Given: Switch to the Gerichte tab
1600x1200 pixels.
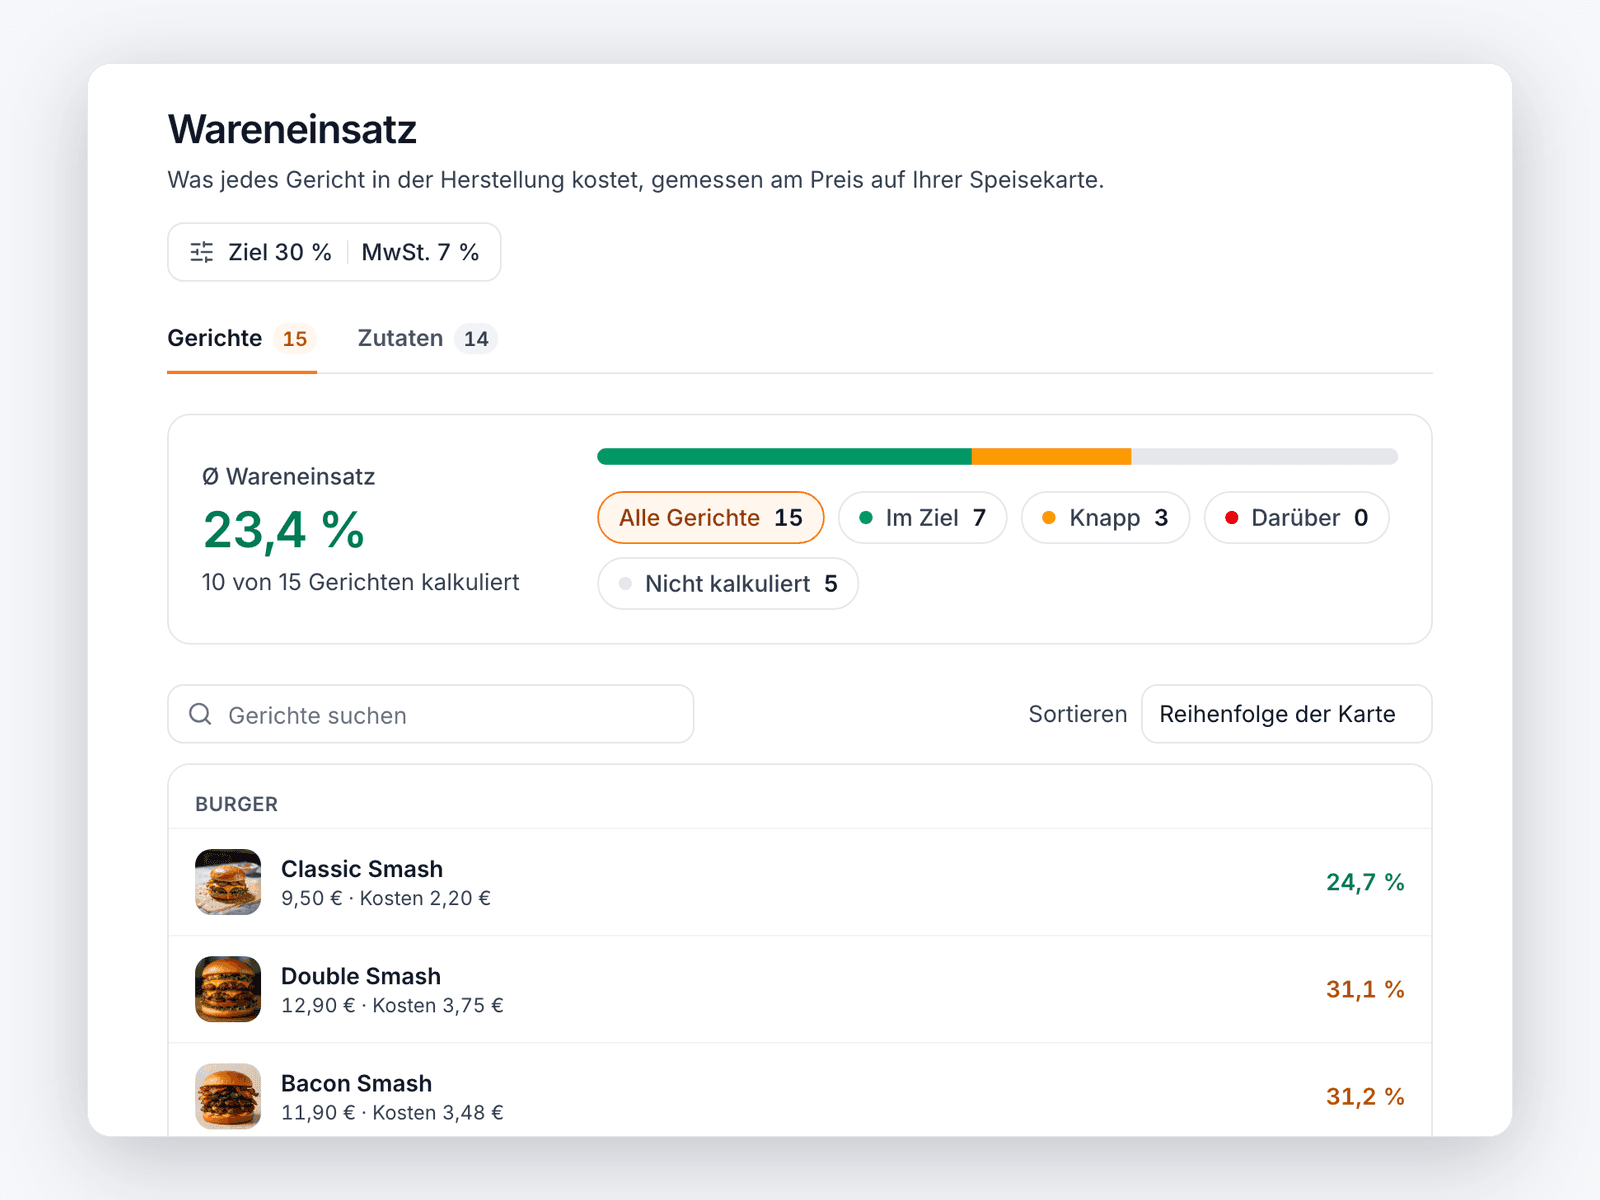Looking at the screenshot, I should tap(242, 338).
